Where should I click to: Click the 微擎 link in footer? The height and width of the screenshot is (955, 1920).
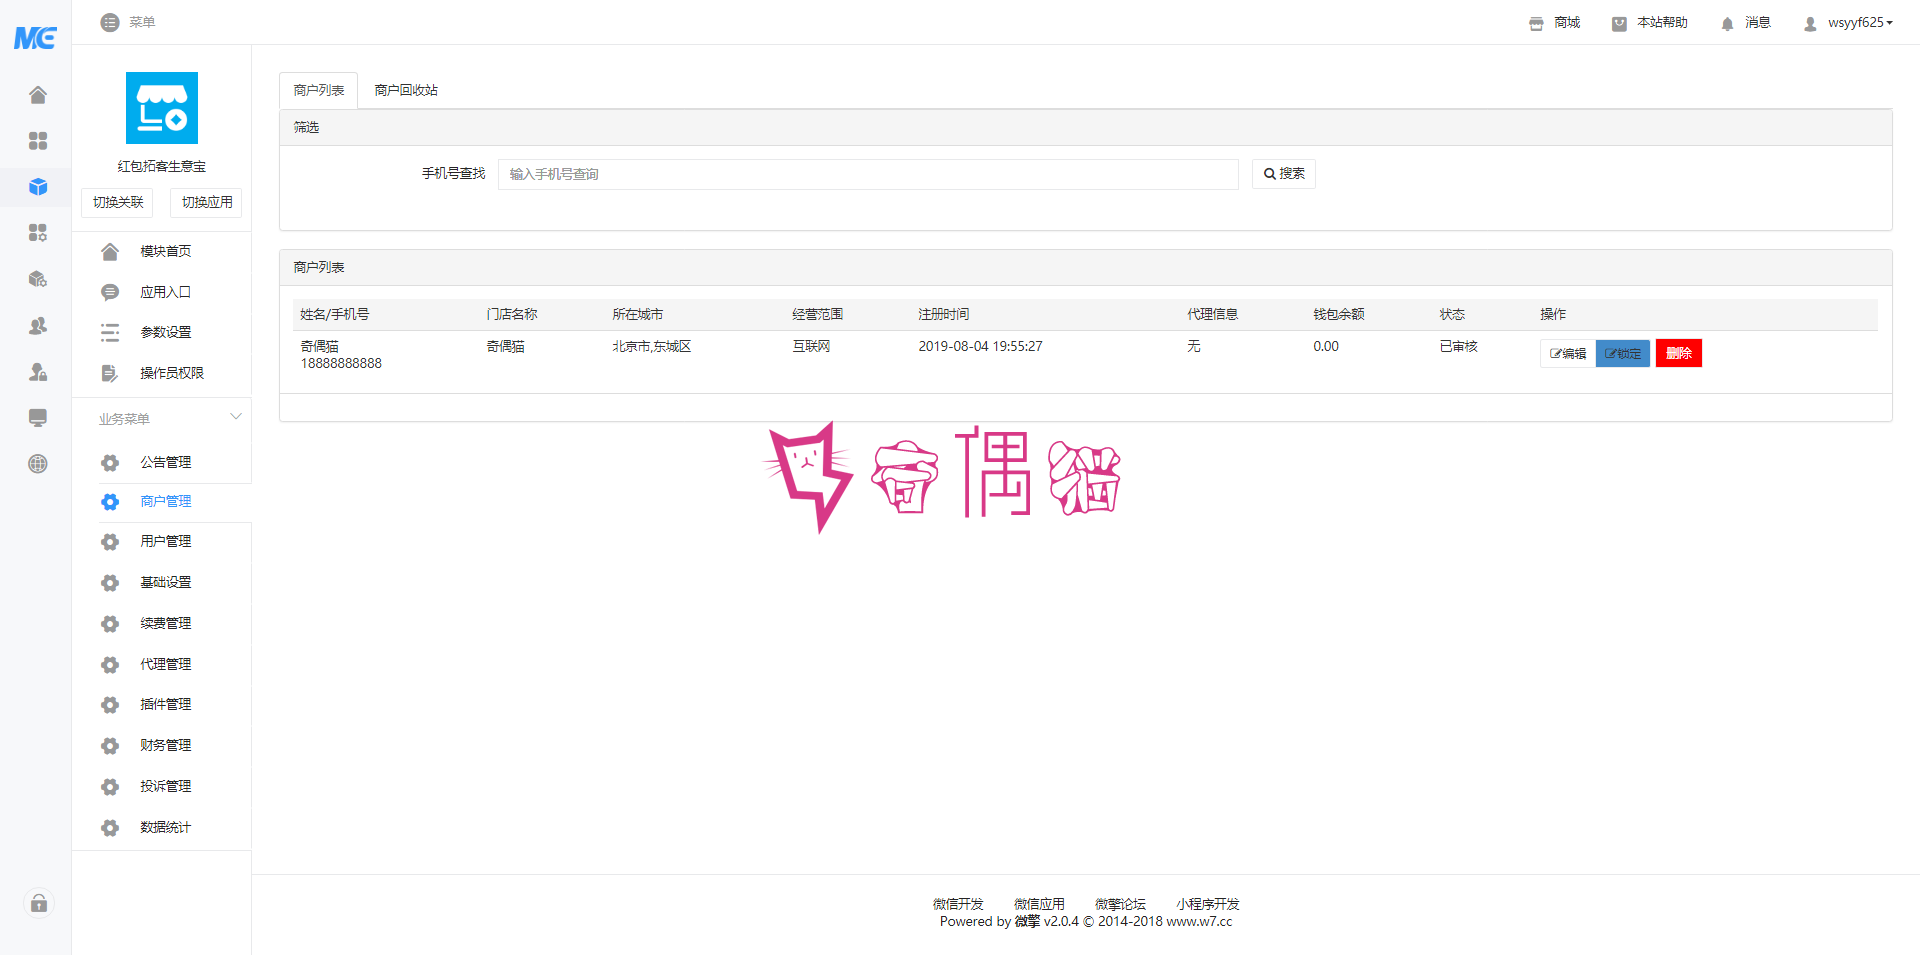(x=1027, y=922)
